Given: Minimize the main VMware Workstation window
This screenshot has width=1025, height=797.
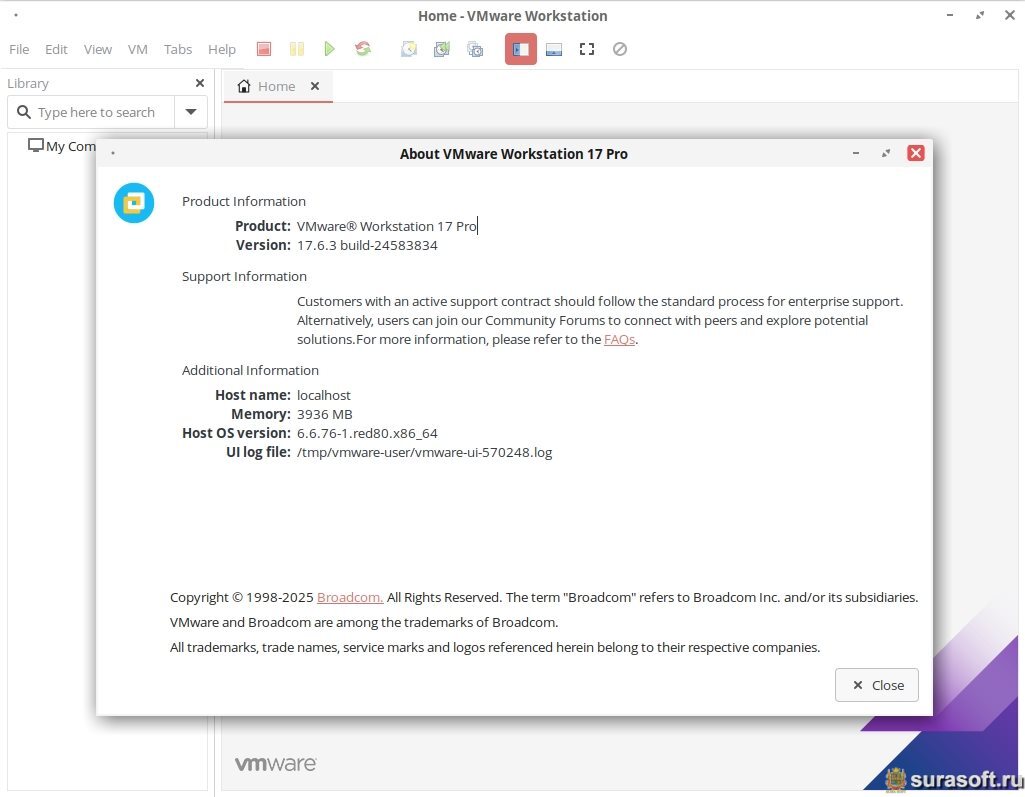Looking at the screenshot, I should pos(950,15).
